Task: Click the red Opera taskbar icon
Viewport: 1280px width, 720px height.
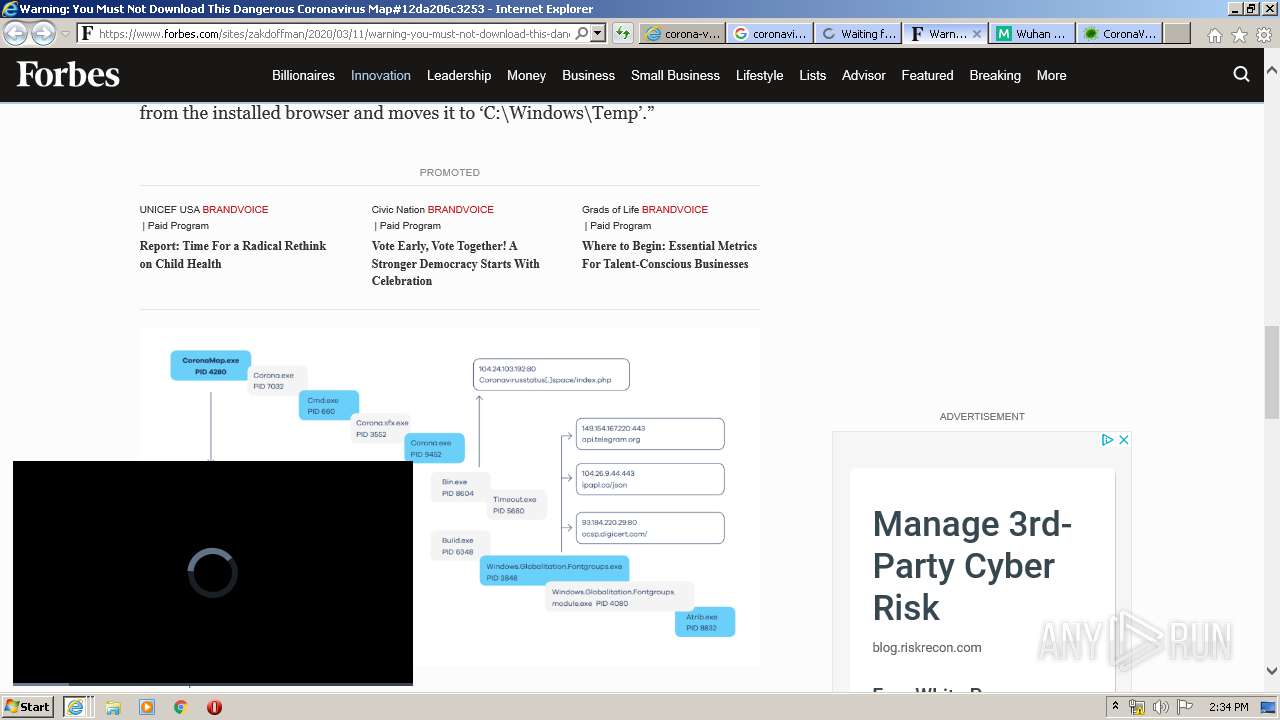Action: pyautogui.click(x=214, y=707)
